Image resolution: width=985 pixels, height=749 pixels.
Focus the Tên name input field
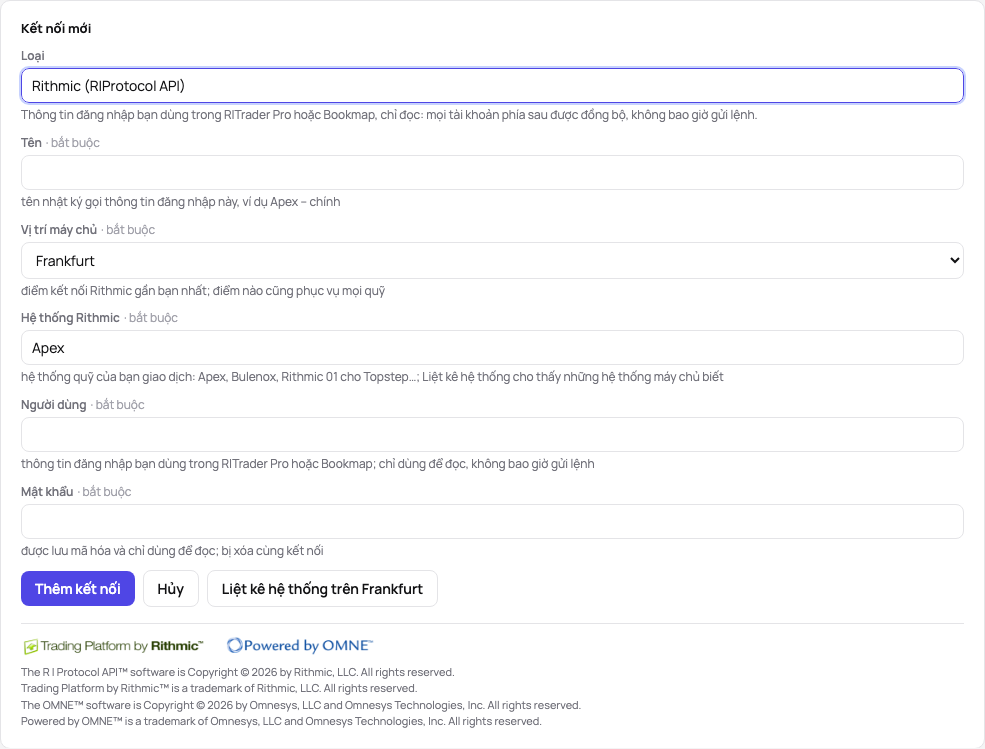pyautogui.click(x=492, y=172)
